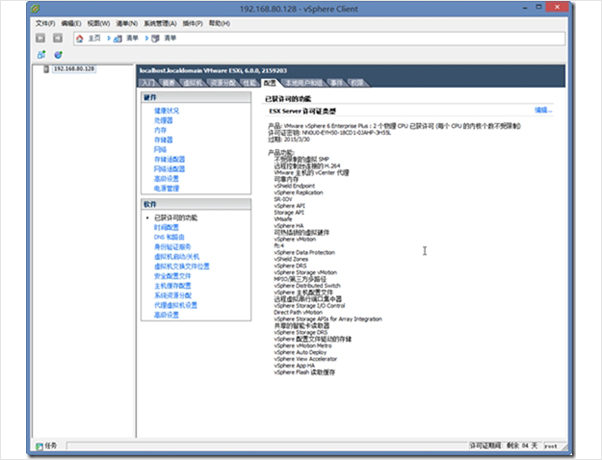Open 处理器 hardware settings
Viewport: 602px width, 460px height.
(164, 120)
